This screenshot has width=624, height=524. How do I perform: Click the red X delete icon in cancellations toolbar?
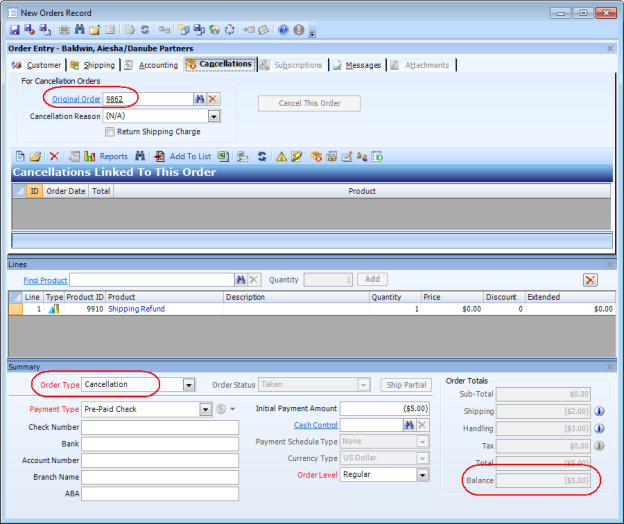click(54, 156)
